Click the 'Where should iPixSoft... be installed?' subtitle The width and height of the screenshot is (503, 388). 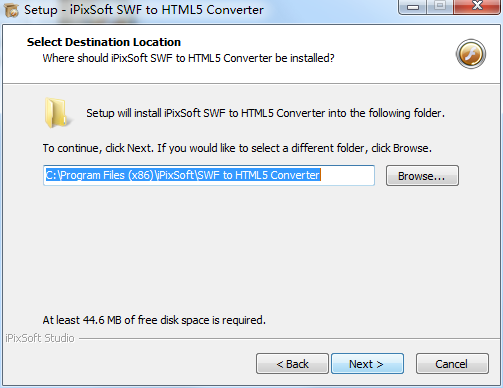pyautogui.click(x=188, y=58)
